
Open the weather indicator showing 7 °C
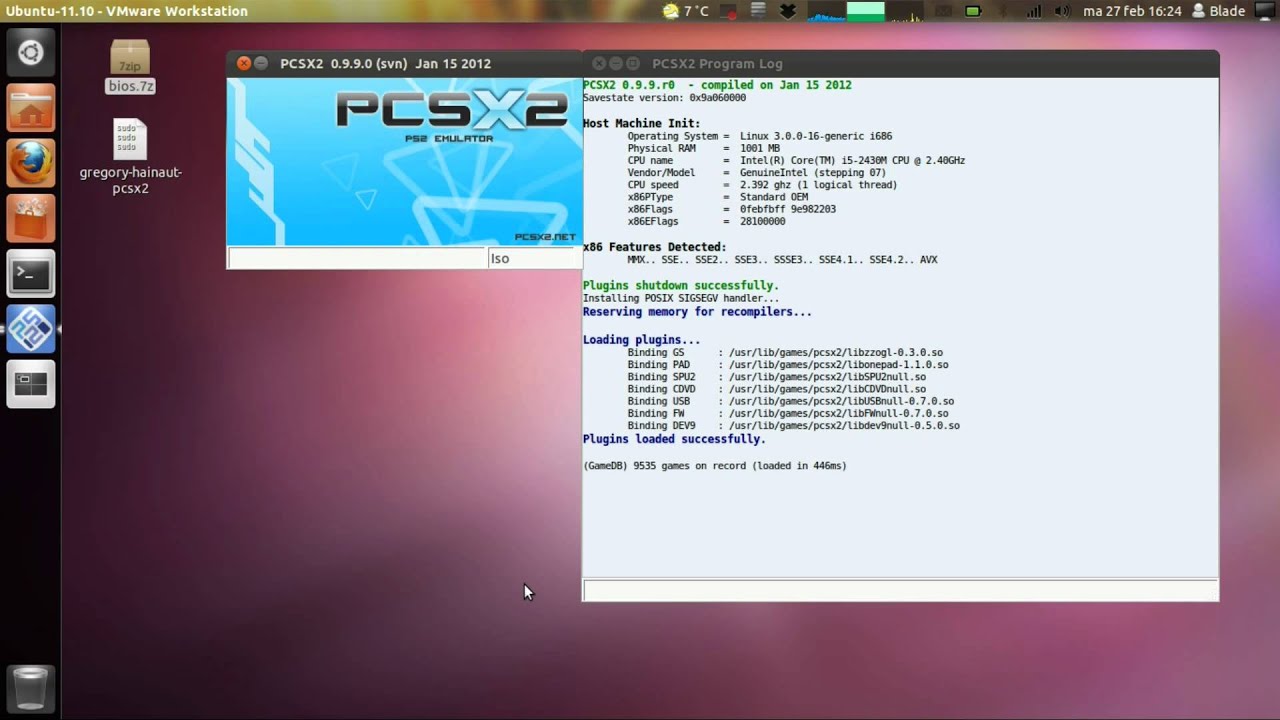point(686,11)
